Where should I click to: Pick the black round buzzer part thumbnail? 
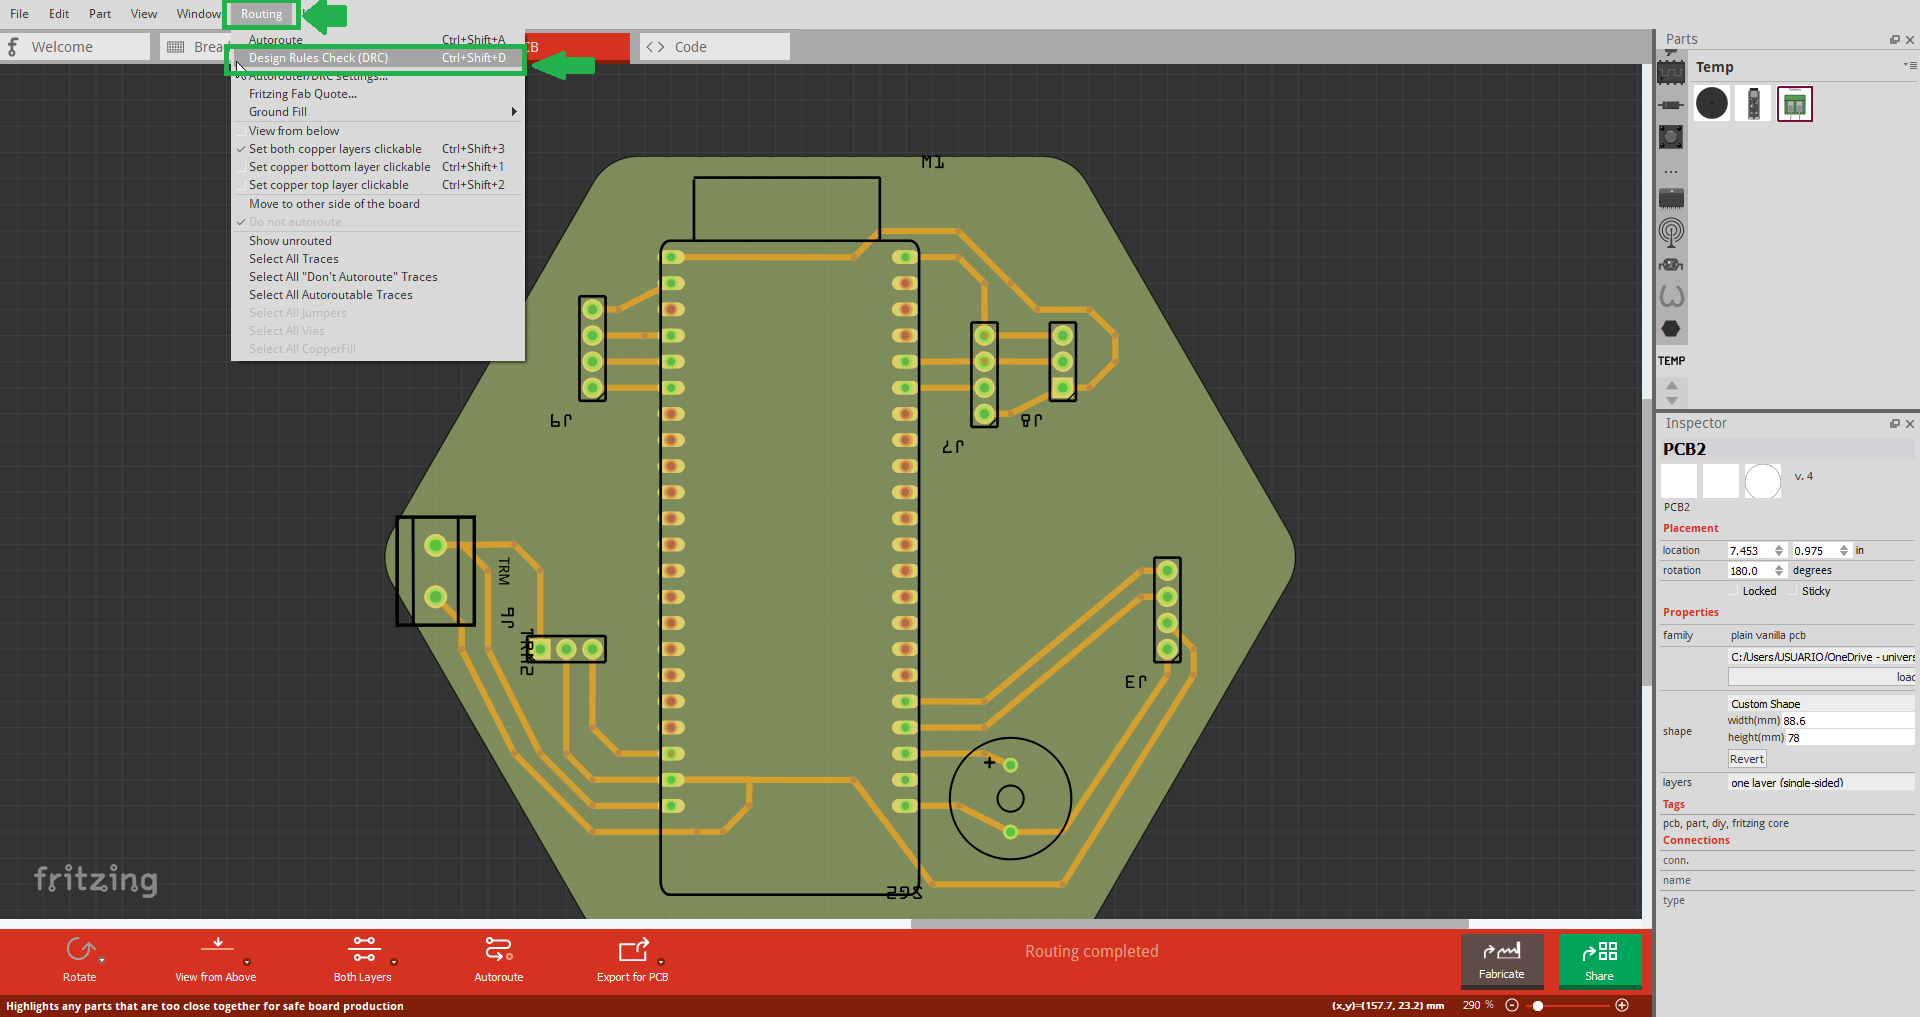pyautogui.click(x=1712, y=103)
